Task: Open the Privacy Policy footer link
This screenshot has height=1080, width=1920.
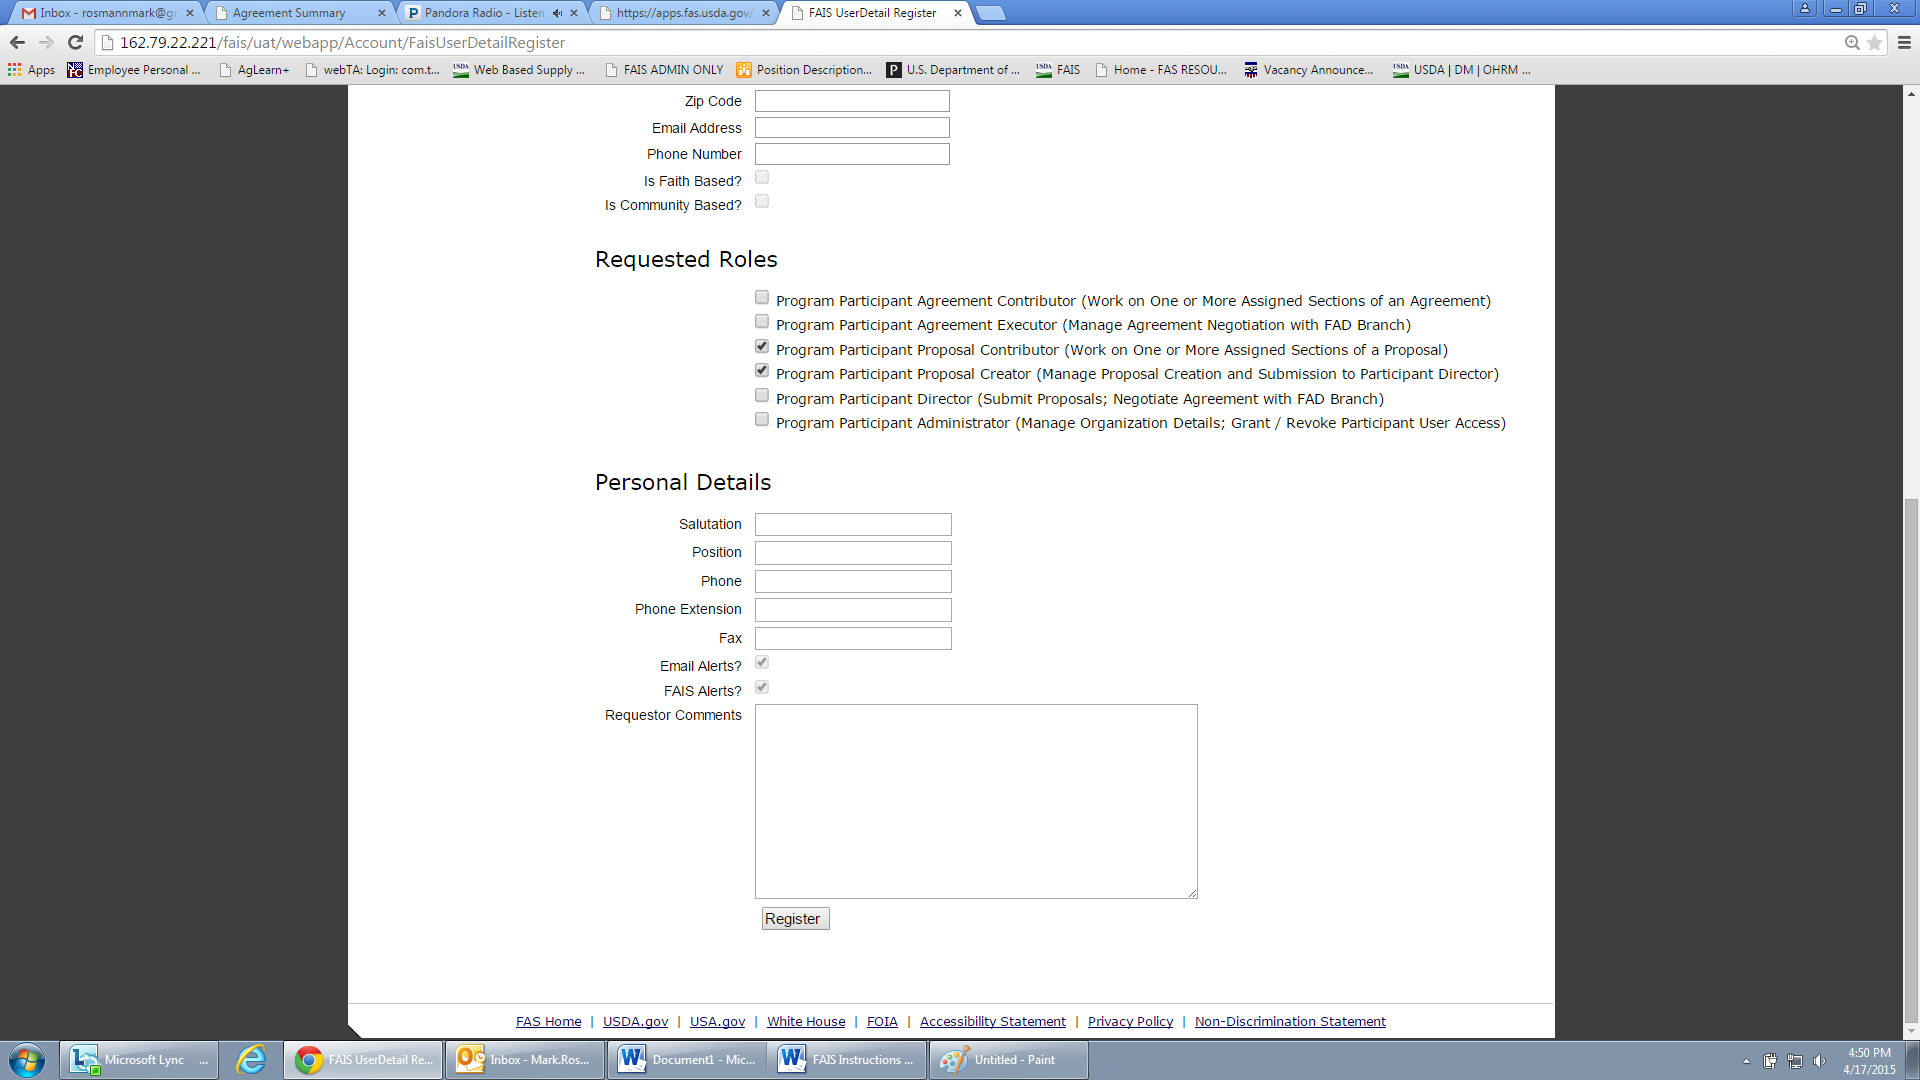Action: 1130,1021
